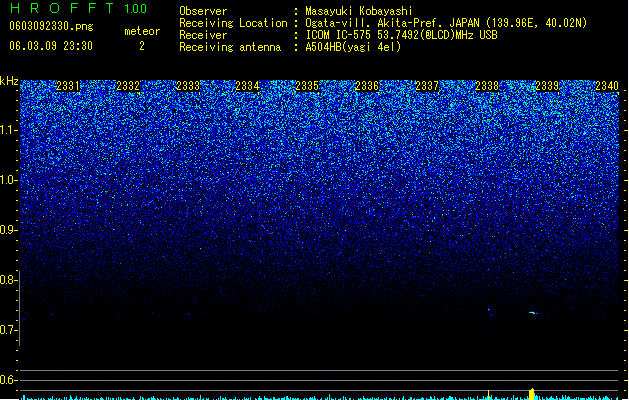This screenshot has height=400, width=629.
Task: Click the filename 0603092330.png
Action: point(51,26)
